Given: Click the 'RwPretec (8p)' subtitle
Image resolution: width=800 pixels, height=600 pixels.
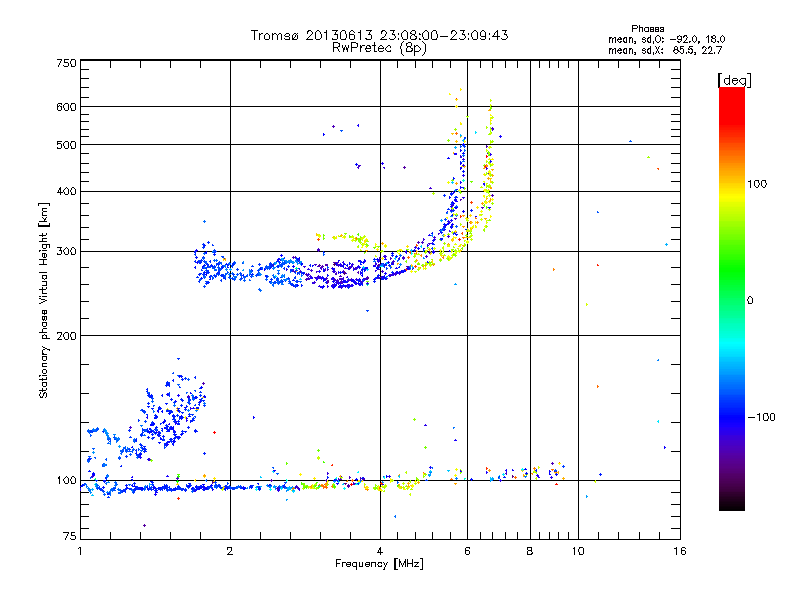Looking at the screenshot, I should pyautogui.click(x=379, y=48).
